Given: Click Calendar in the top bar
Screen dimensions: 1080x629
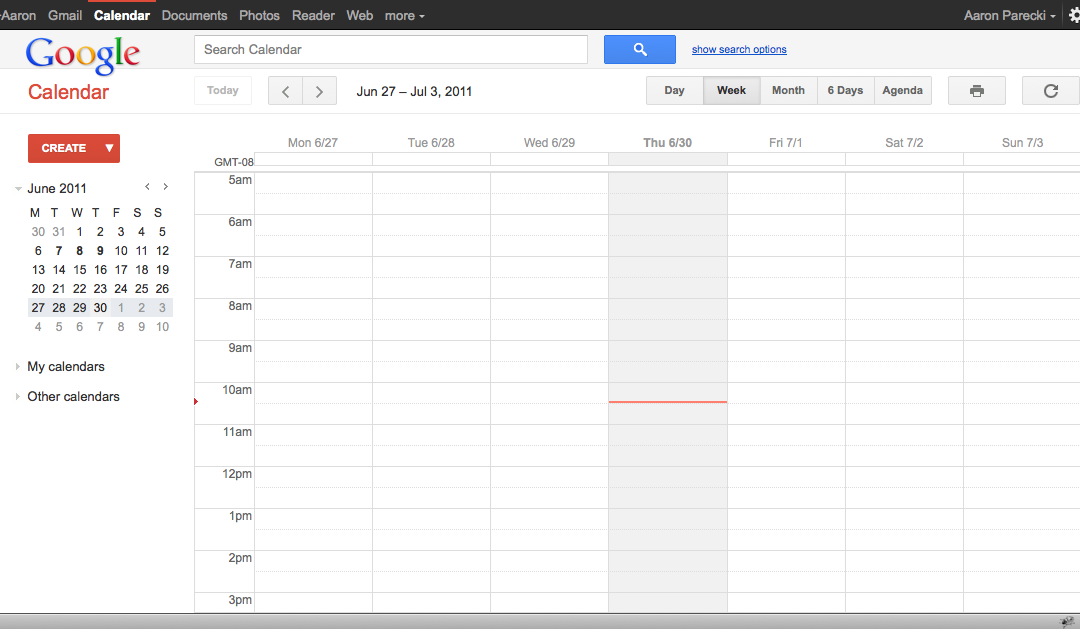Looking at the screenshot, I should (122, 15).
